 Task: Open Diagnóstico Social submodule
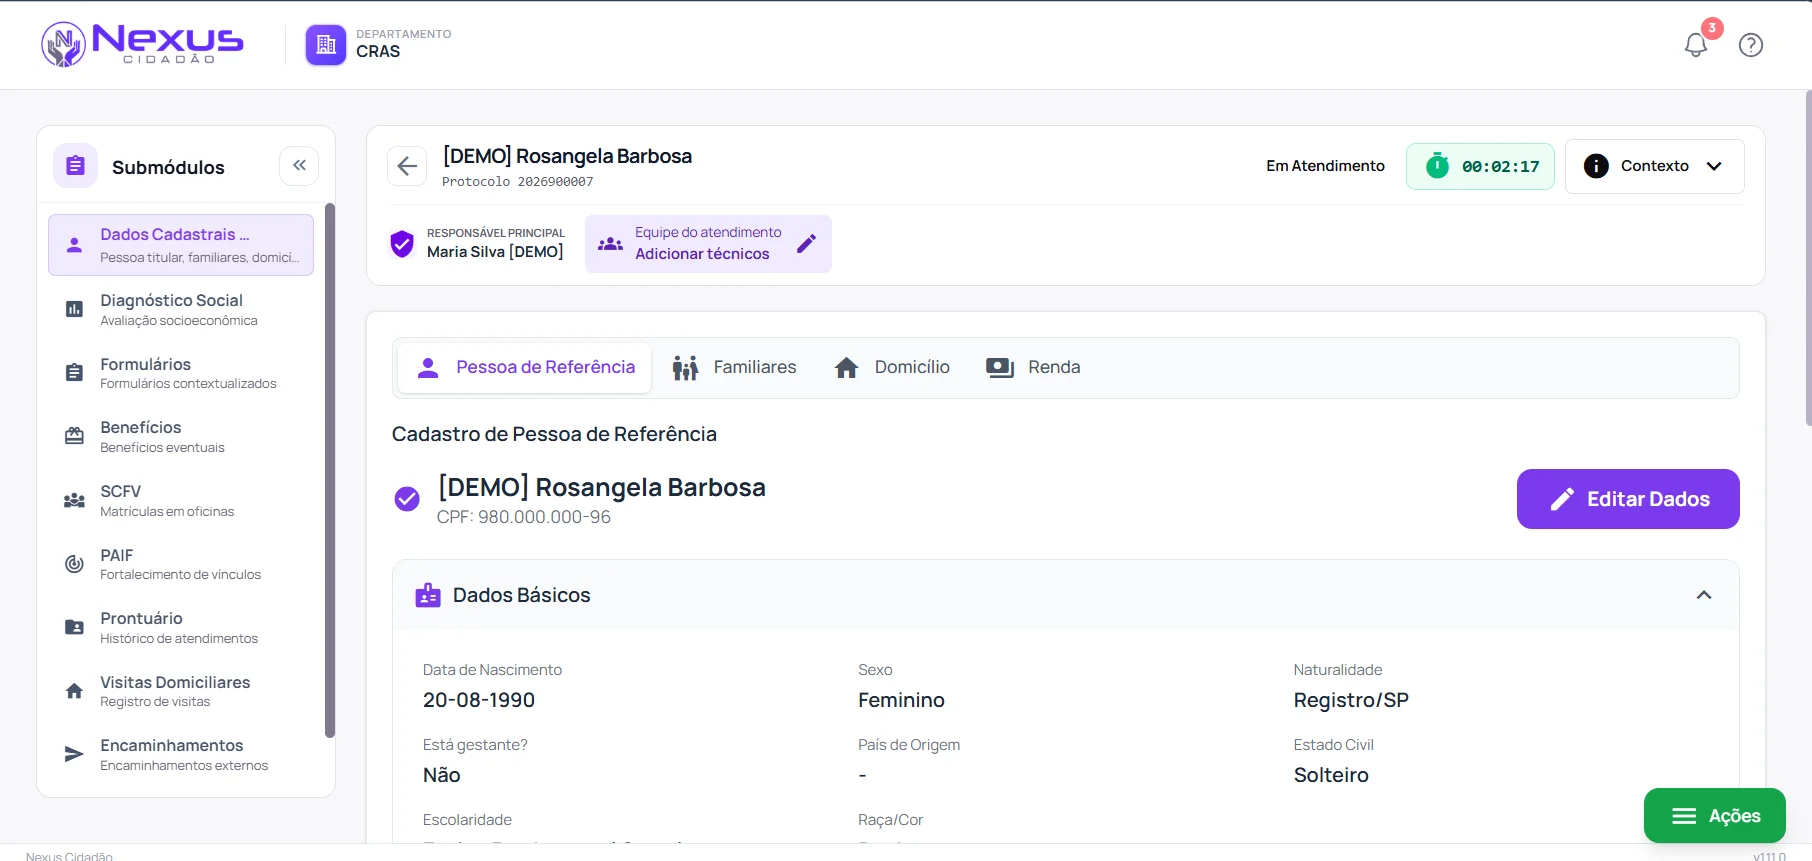(x=181, y=309)
